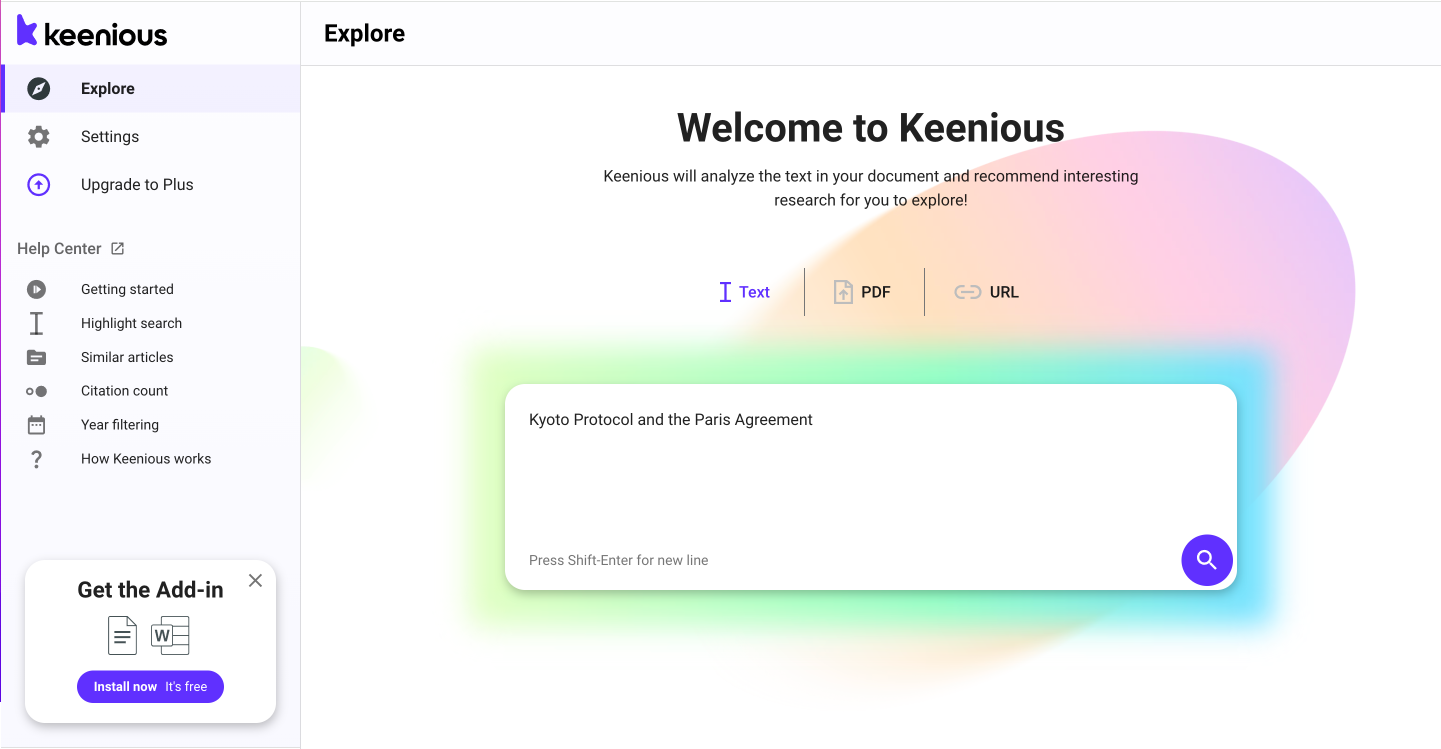Click the Year filtering calendar icon

point(37,425)
